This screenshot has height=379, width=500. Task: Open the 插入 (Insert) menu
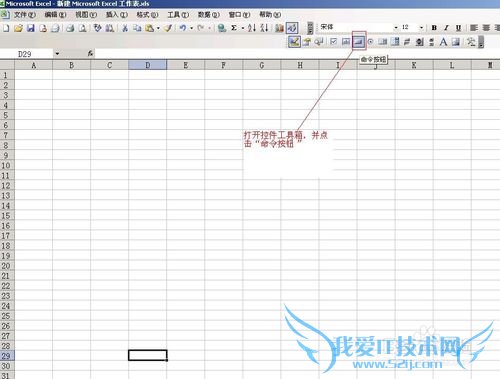[x=117, y=15]
